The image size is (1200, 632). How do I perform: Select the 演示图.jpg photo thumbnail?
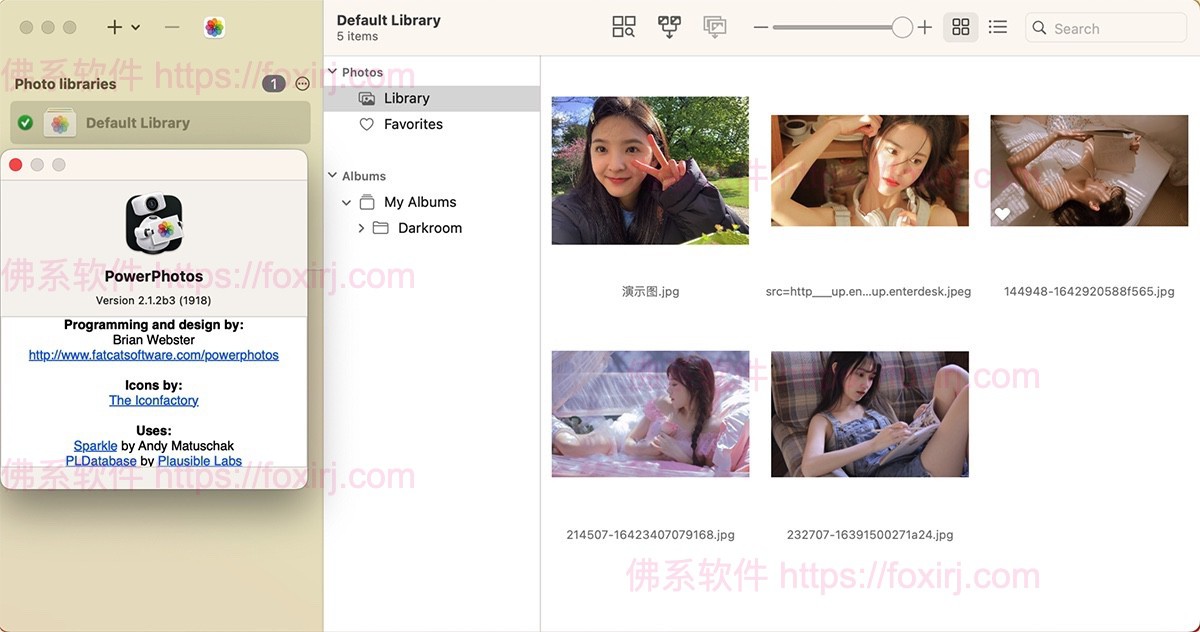coord(650,170)
